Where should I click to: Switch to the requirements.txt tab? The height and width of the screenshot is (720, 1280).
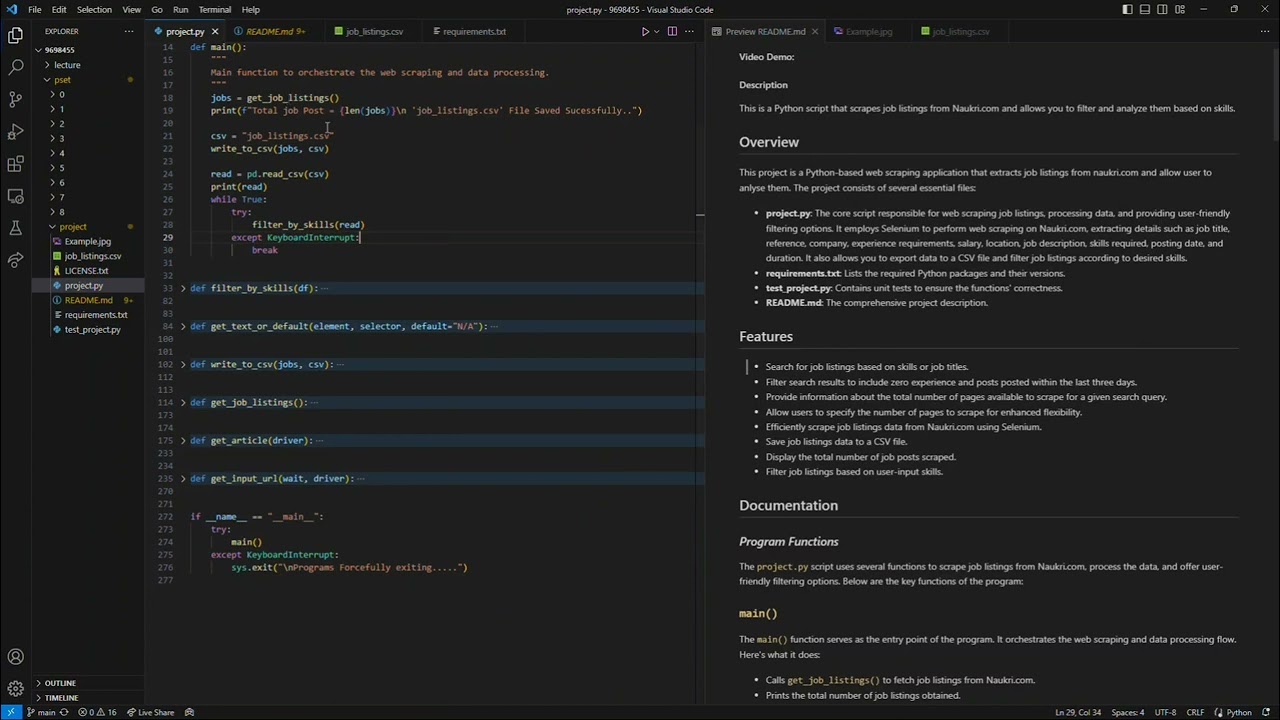pyautogui.click(x=474, y=31)
